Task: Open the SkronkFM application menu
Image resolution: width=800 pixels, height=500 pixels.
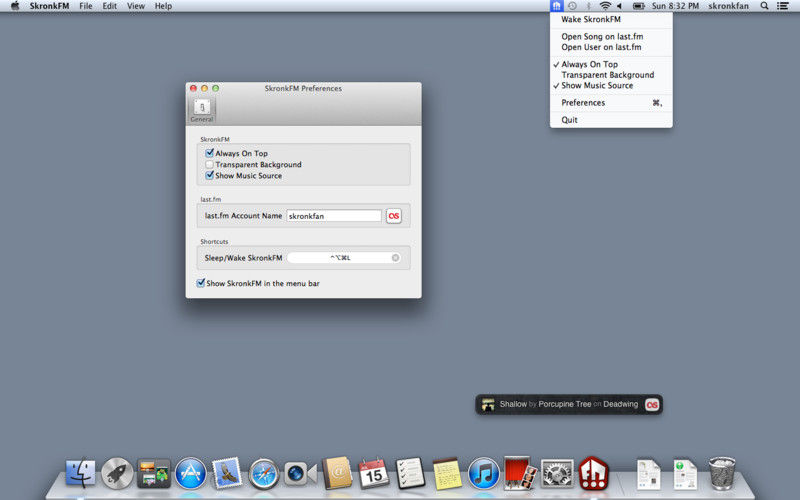Action: tap(49, 6)
